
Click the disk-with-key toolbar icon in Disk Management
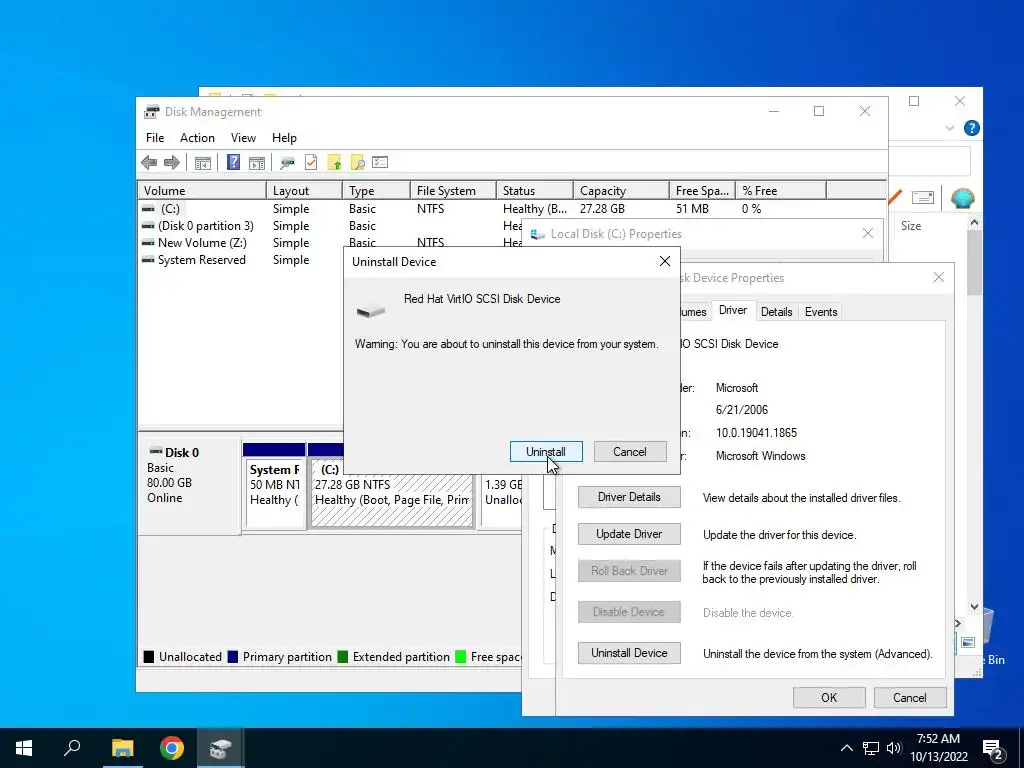pos(287,163)
